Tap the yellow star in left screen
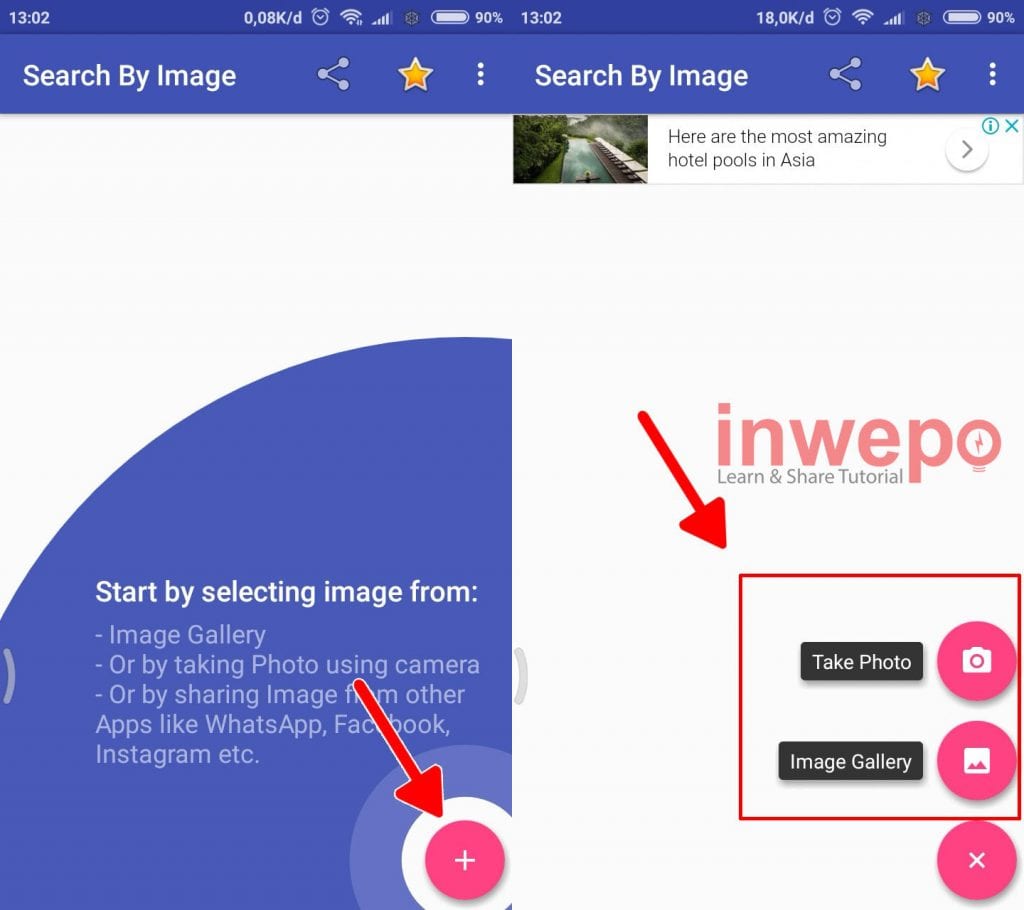1024x910 pixels. pyautogui.click(x=415, y=74)
